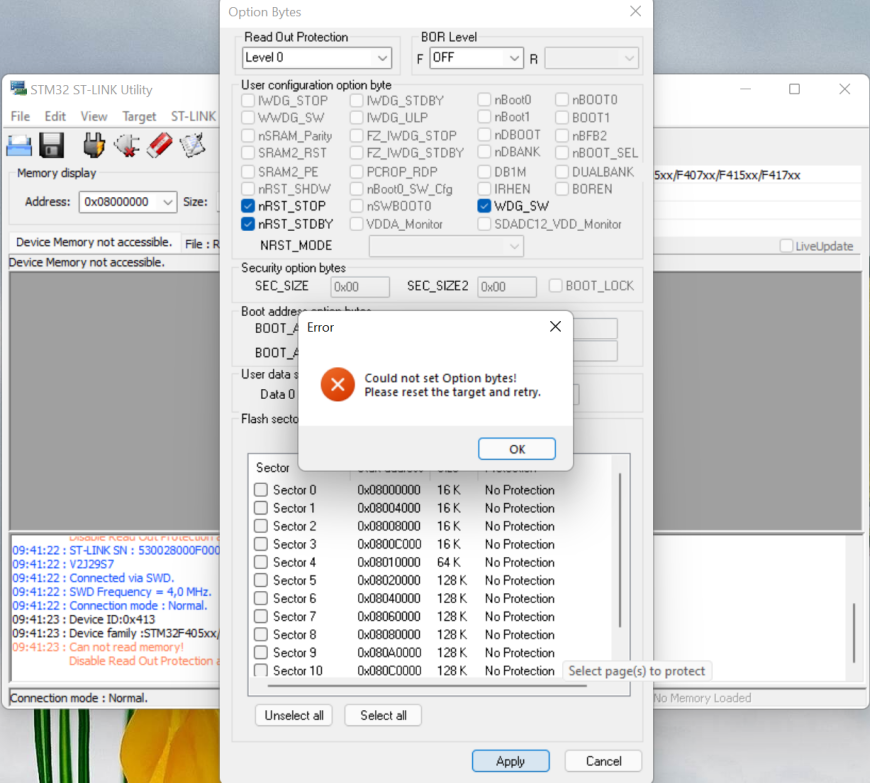The height and width of the screenshot is (783, 870).
Task: Click Cancel in Option Bytes dialog
Action: 603,761
